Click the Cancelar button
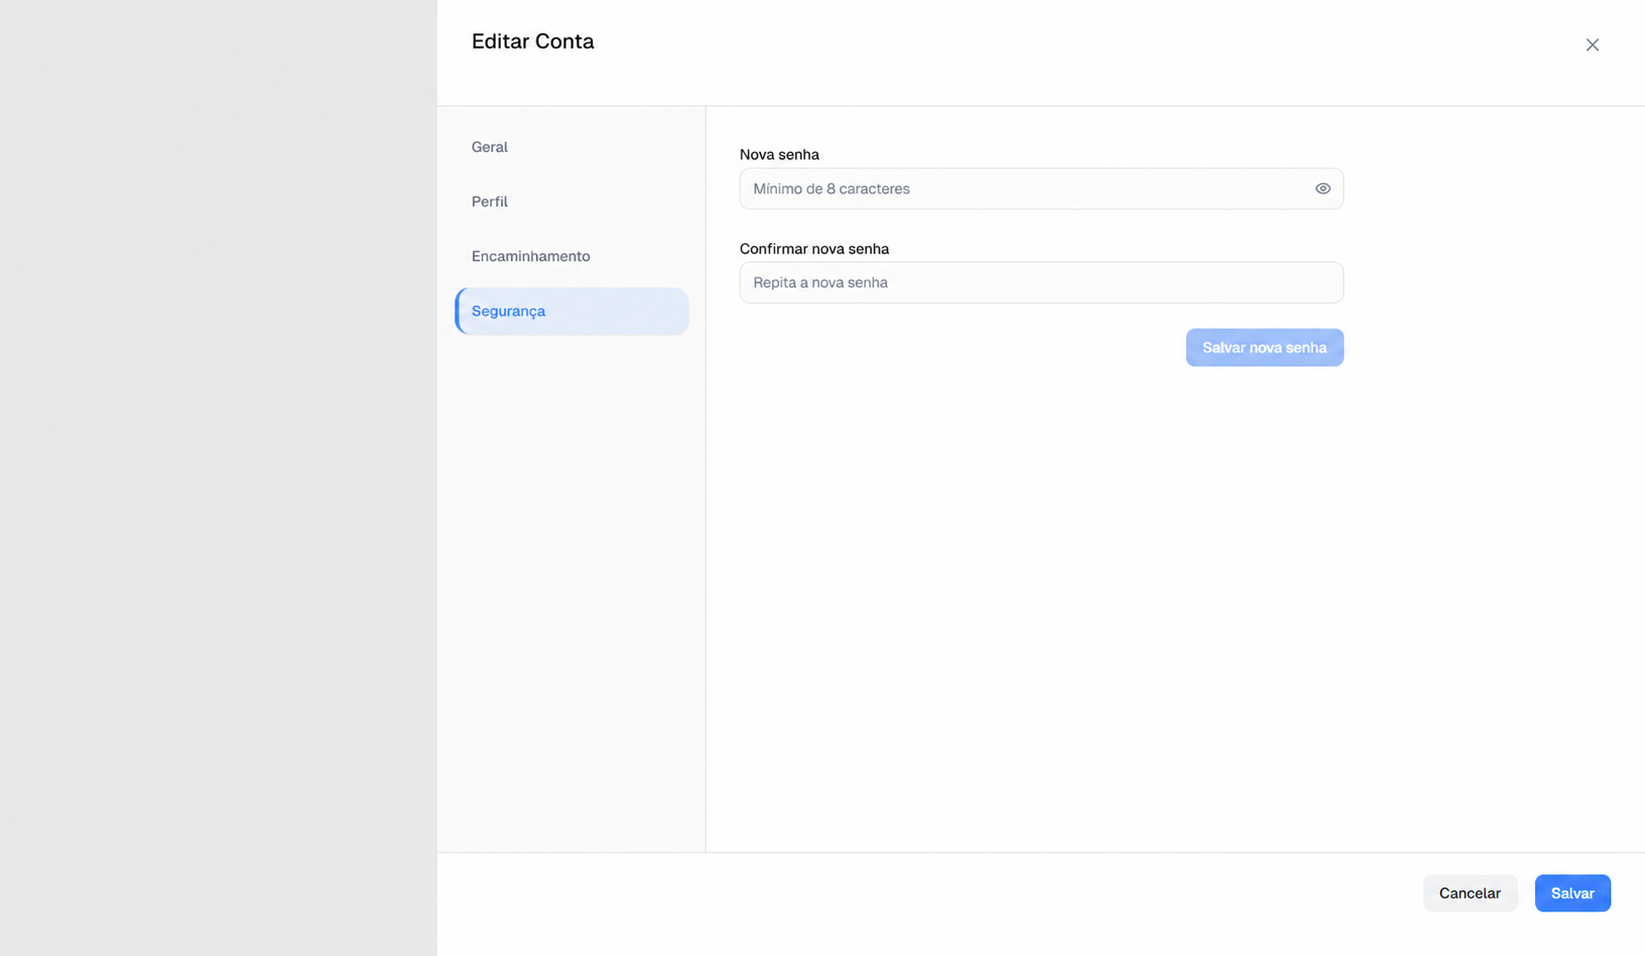This screenshot has width=1645, height=956. pos(1469,893)
